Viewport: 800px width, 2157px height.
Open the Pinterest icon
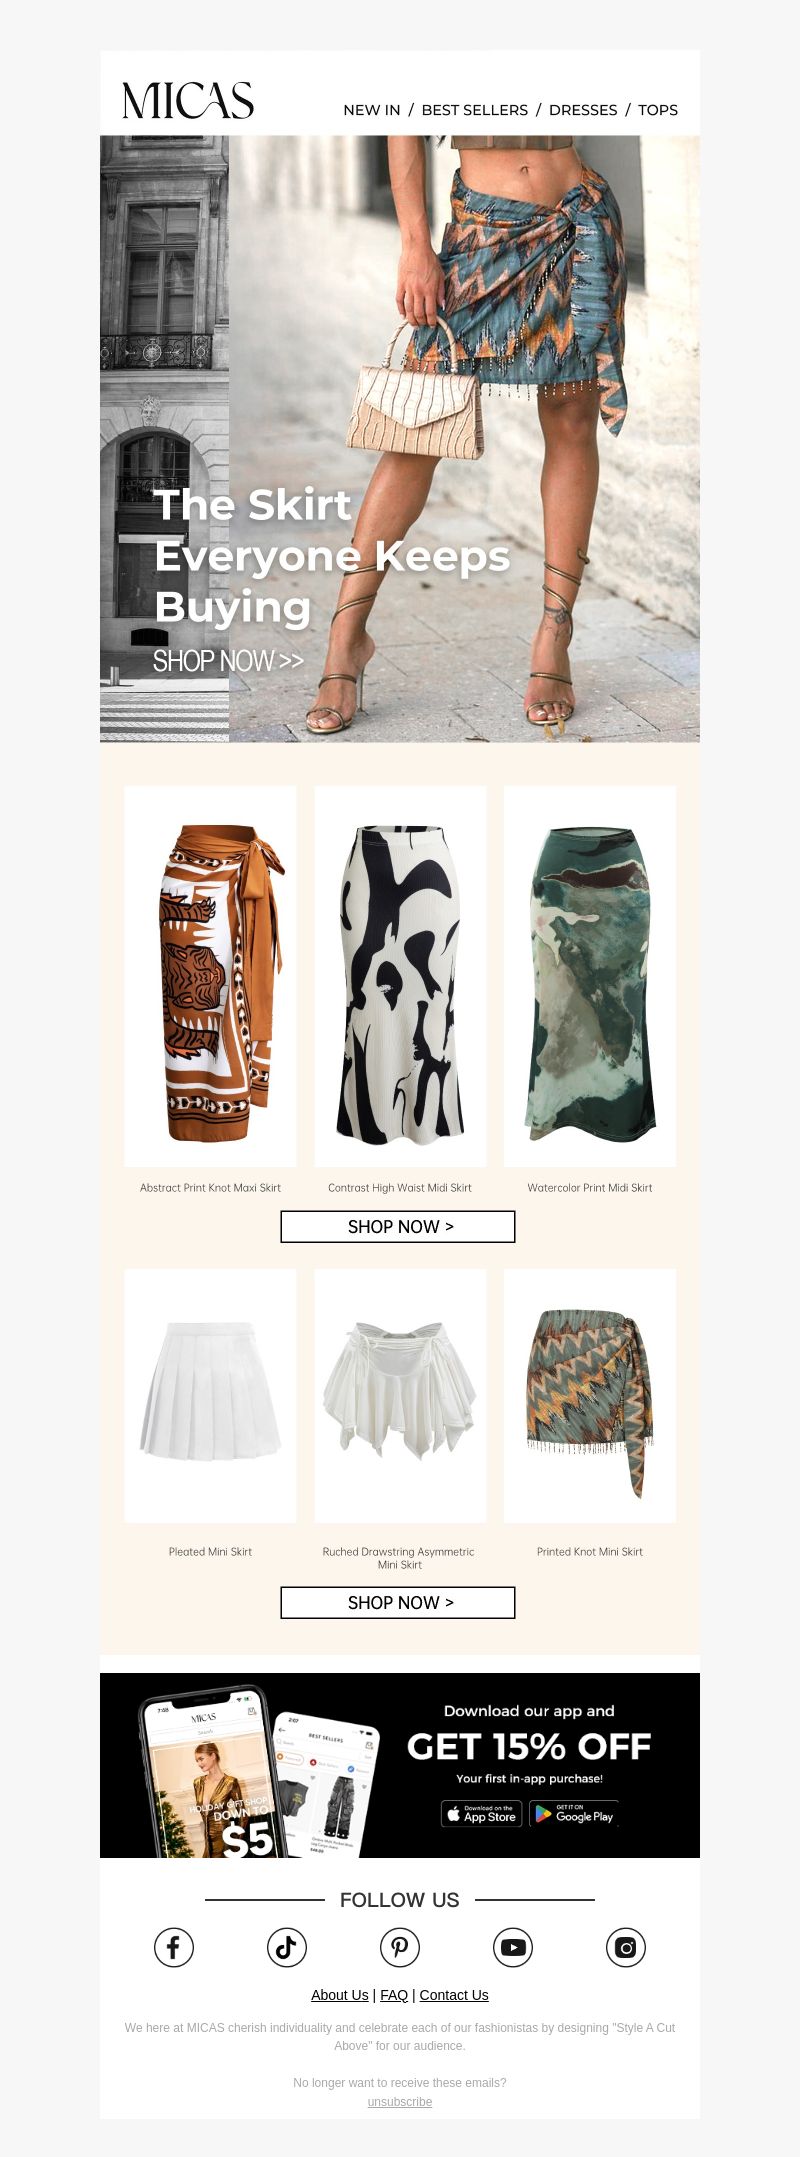[x=399, y=1947]
